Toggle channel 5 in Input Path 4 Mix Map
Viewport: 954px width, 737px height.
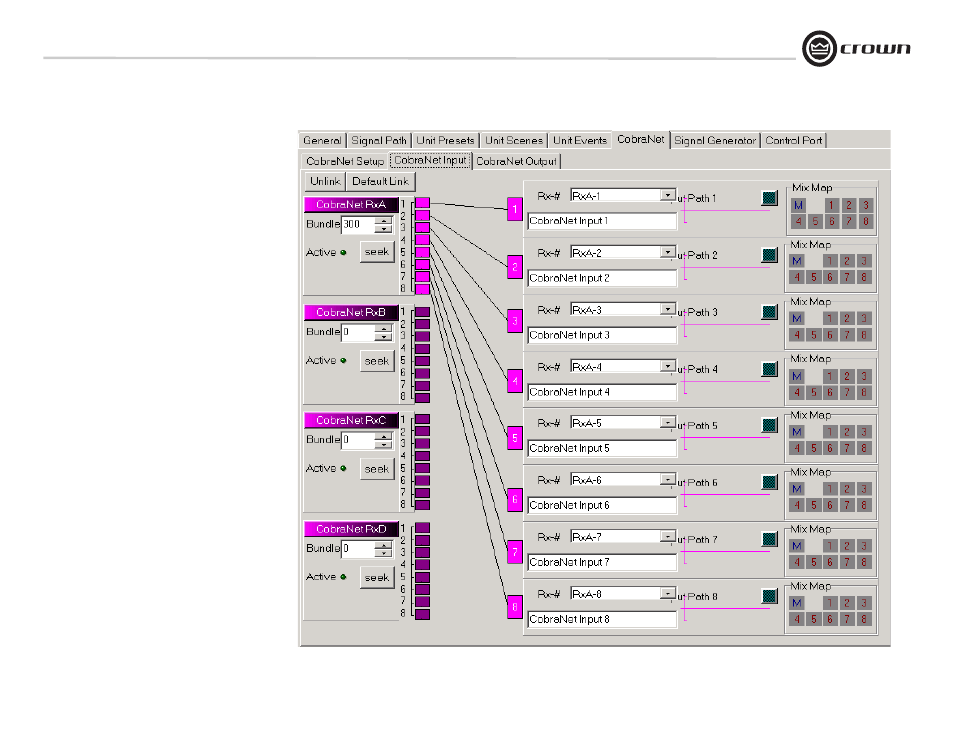click(x=813, y=393)
